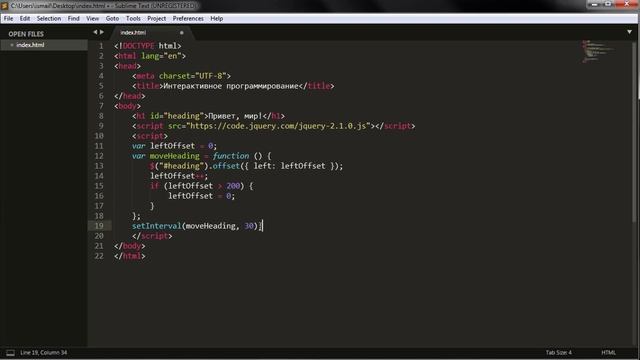This screenshot has width=640, height=360.
Task: Click the closing </body> tag
Action: click(129, 246)
